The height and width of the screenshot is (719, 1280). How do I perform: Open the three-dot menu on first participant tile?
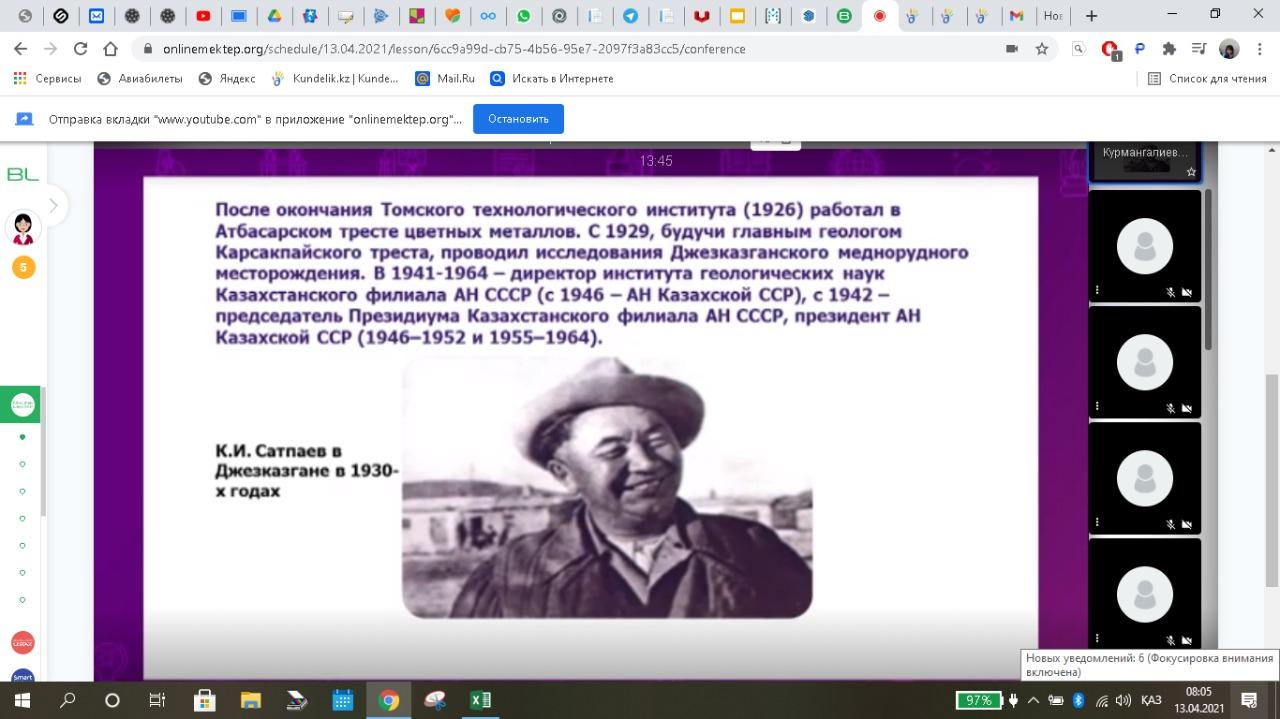pyautogui.click(x=1097, y=291)
